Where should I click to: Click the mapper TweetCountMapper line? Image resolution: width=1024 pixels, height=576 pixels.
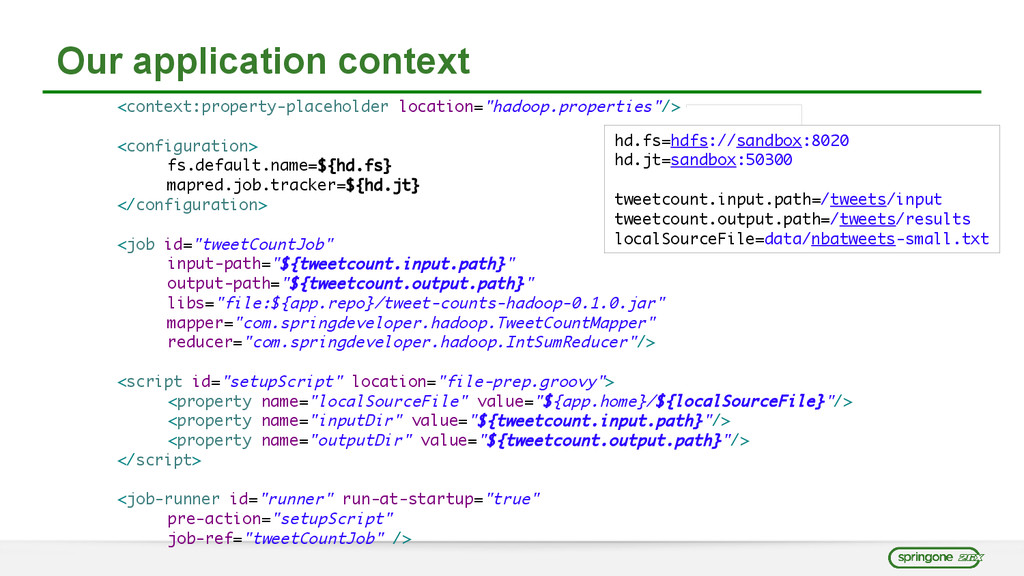coord(411,323)
